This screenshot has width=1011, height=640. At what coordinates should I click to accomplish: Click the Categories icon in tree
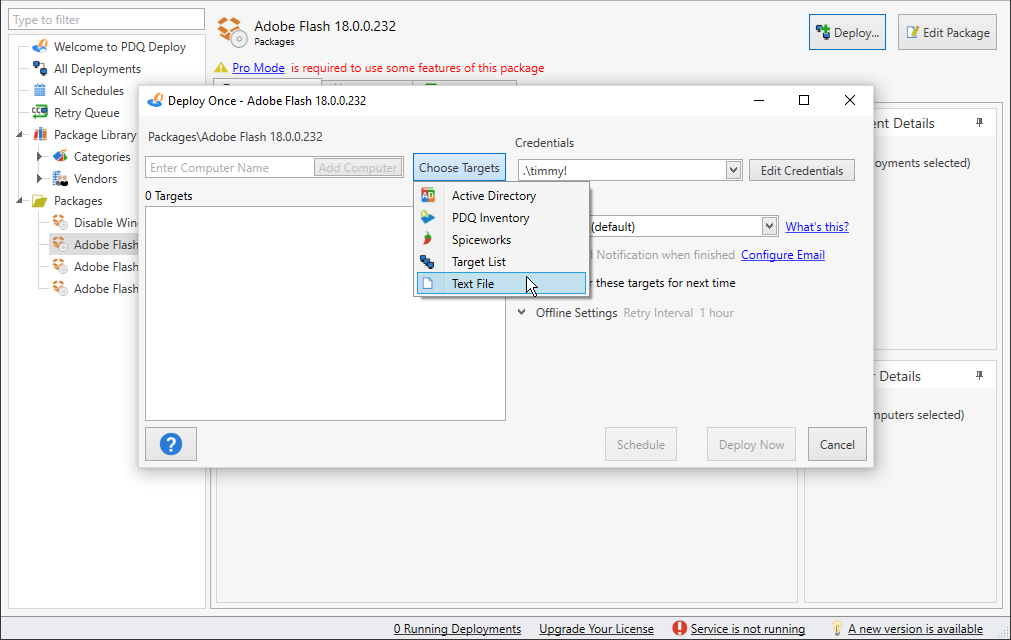60,156
